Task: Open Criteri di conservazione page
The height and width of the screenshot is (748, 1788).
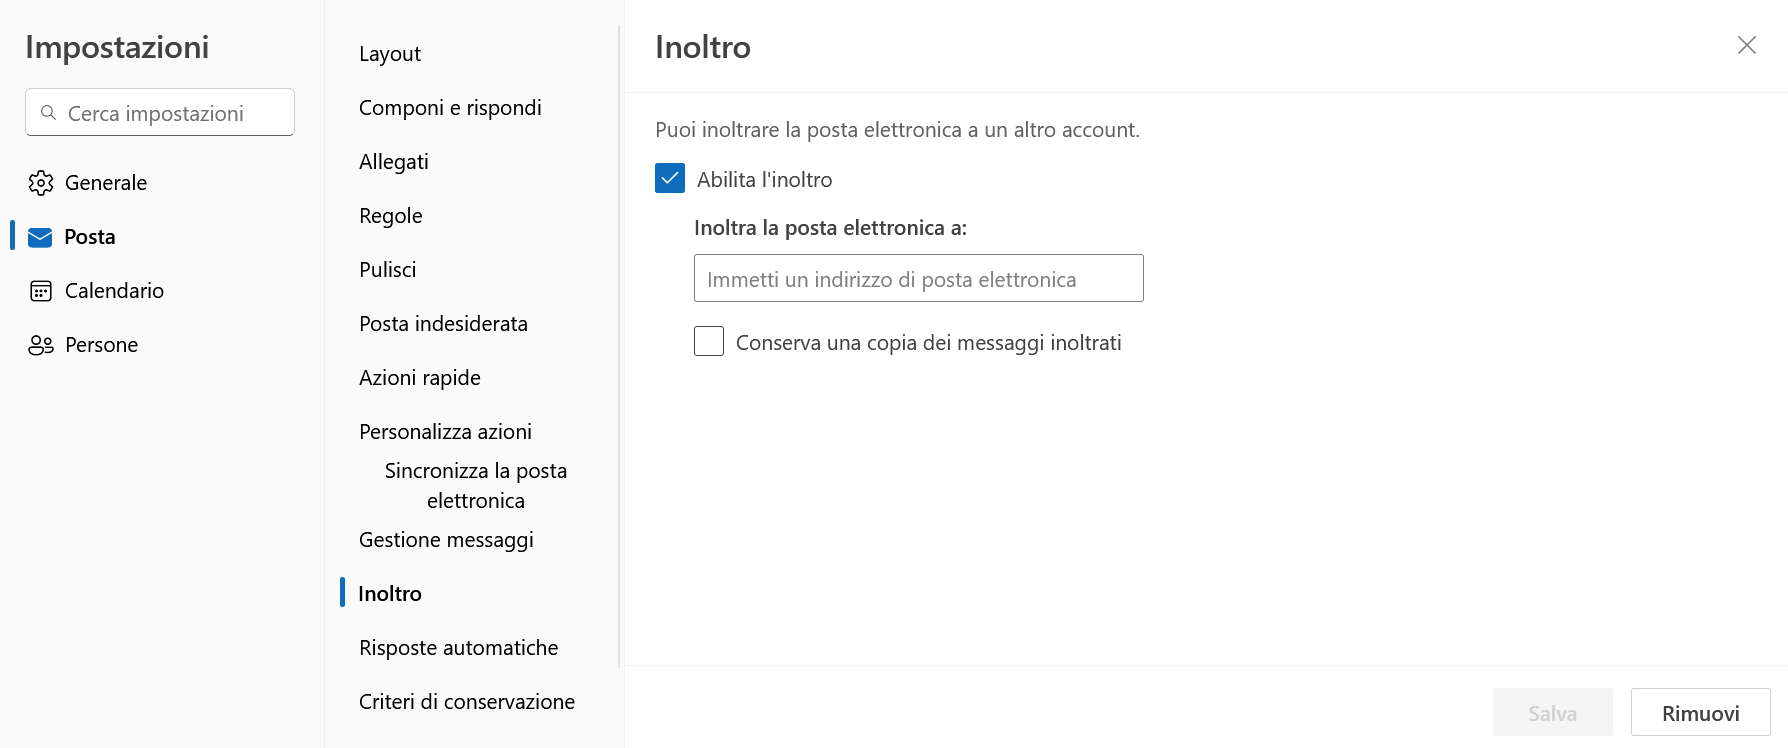Action: [467, 702]
